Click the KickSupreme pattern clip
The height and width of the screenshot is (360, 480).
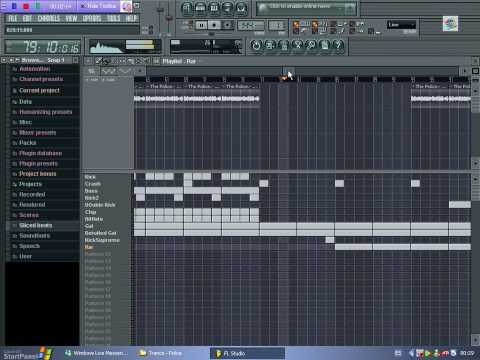330,240
